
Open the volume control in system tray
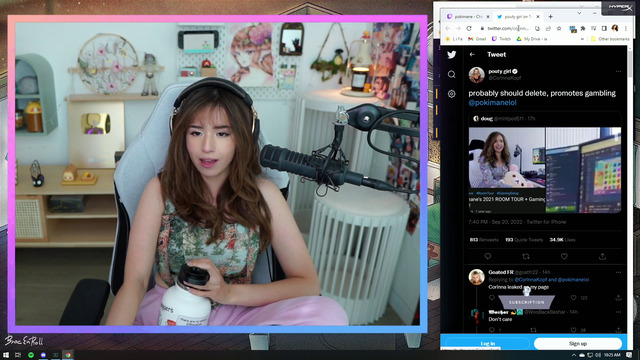coord(598,355)
